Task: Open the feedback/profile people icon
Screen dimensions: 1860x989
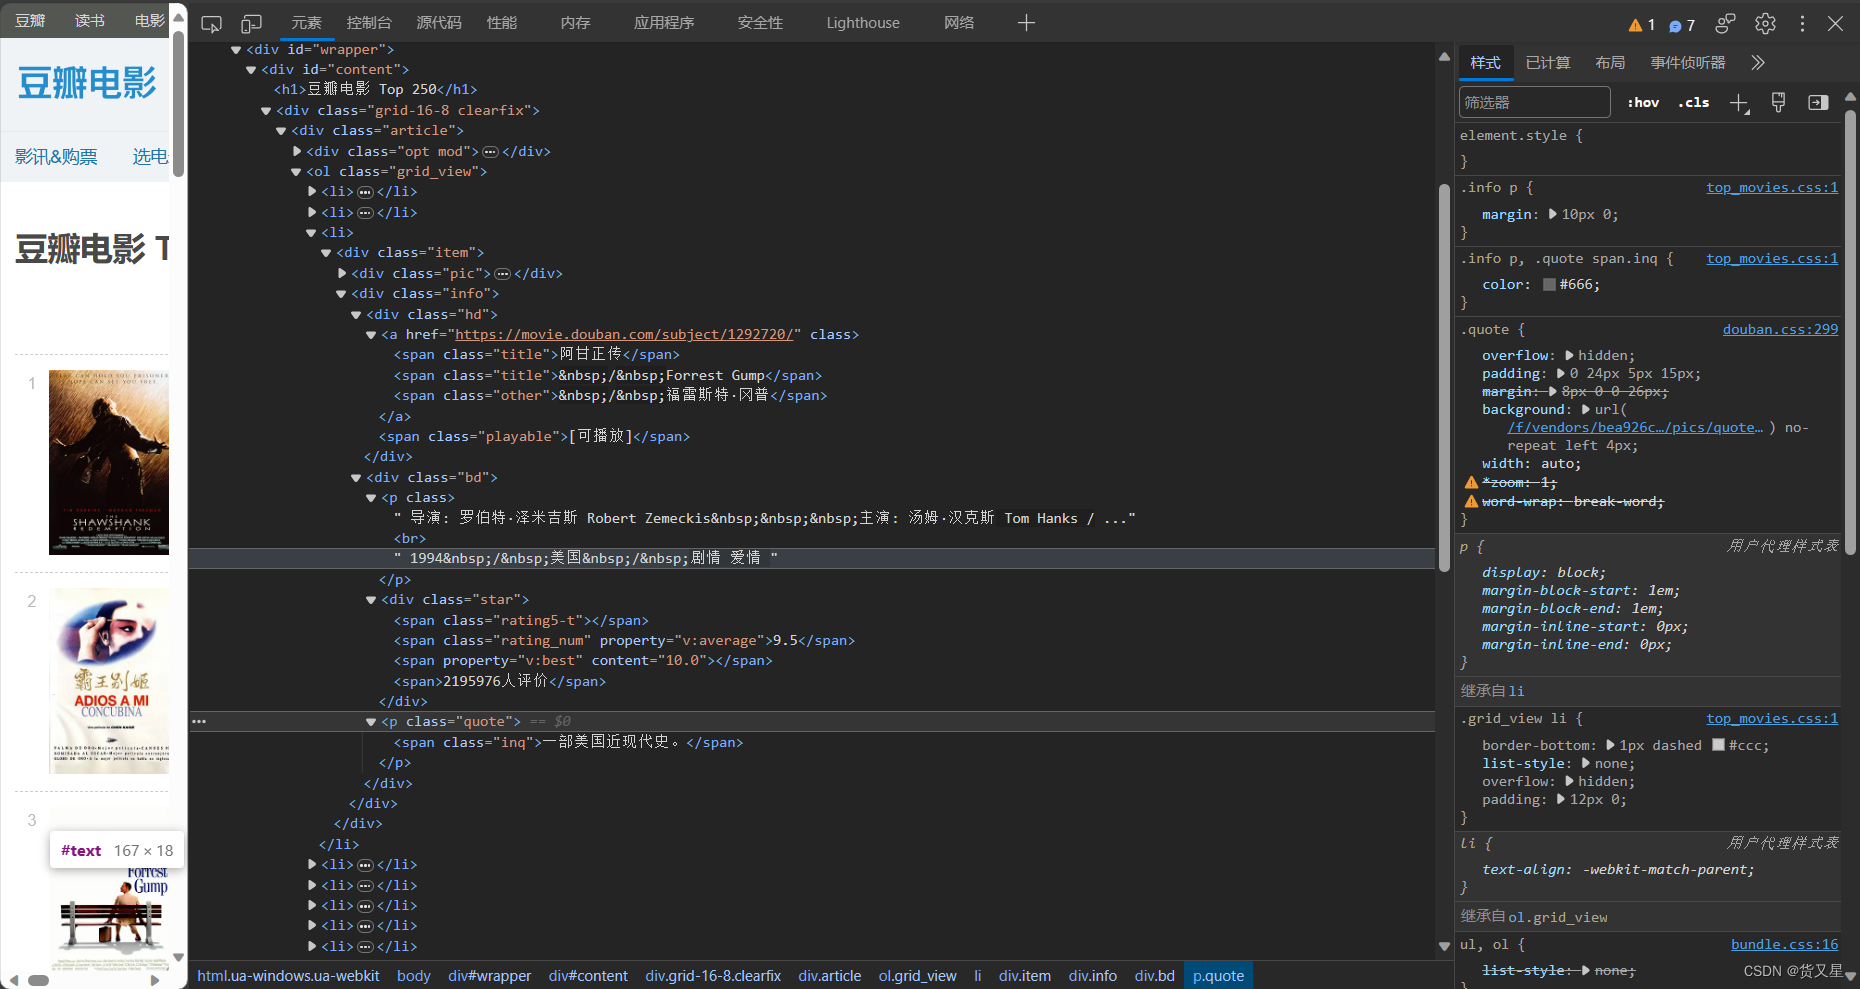Action: click(x=1725, y=23)
